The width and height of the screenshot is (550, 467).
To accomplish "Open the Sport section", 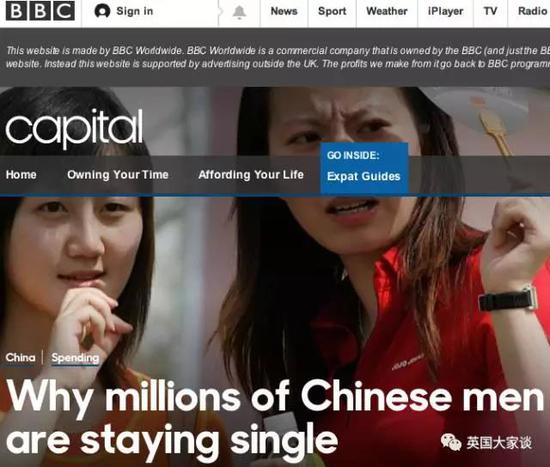I will click(332, 11).
